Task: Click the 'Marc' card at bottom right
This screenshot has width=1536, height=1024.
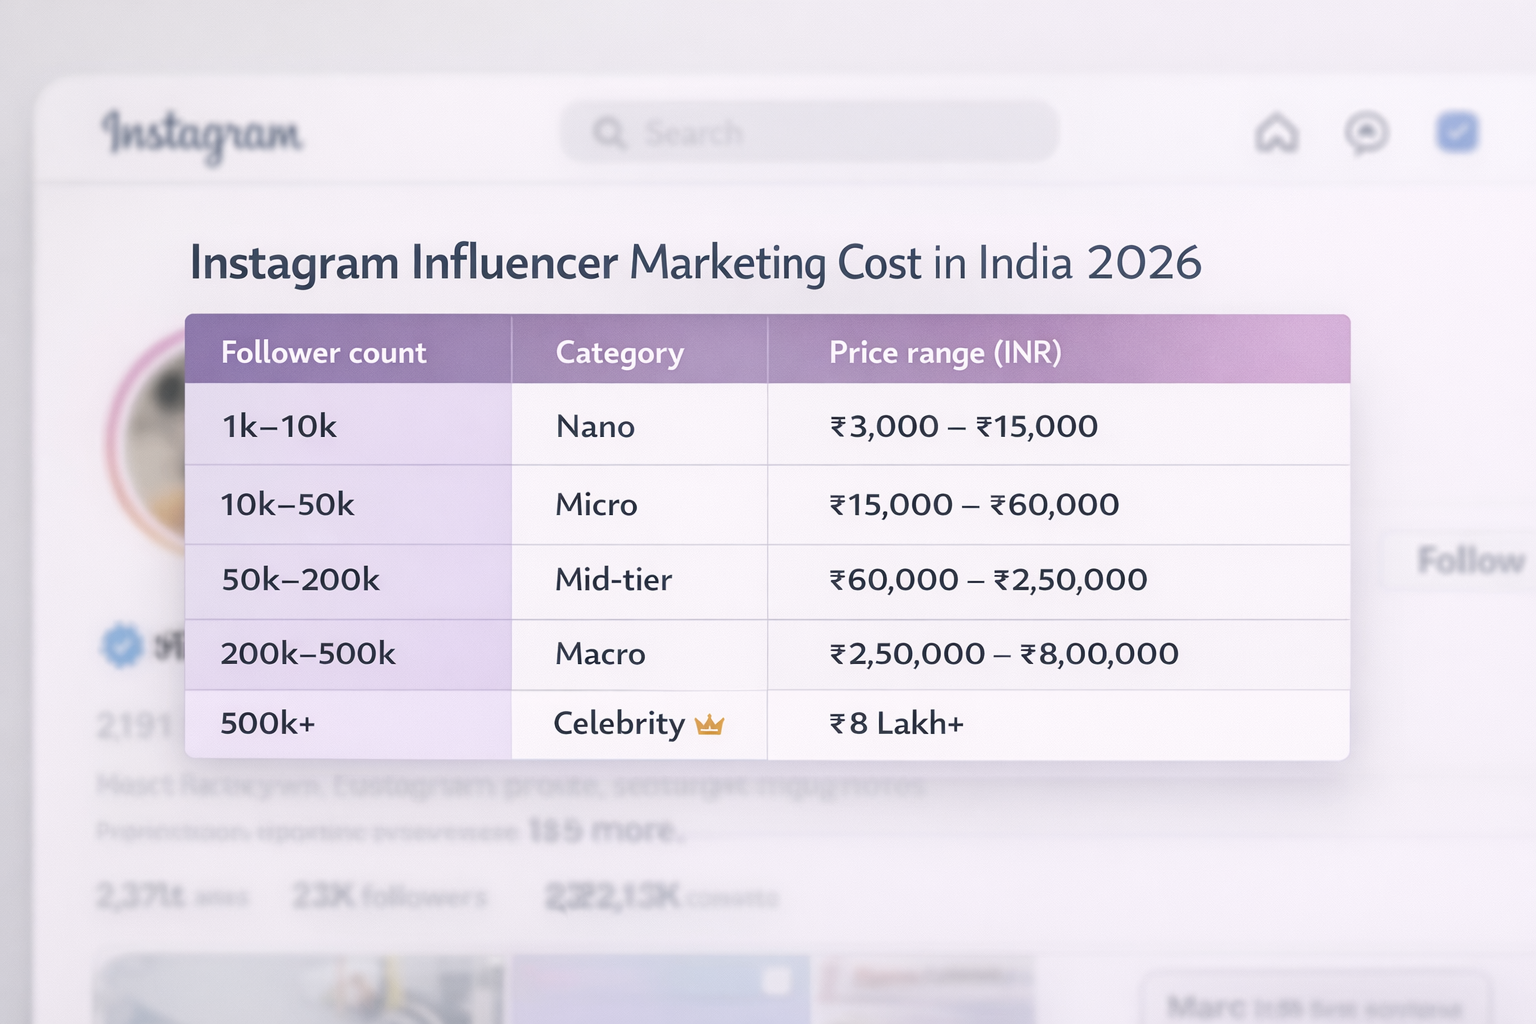Action: [1314, 1003]
